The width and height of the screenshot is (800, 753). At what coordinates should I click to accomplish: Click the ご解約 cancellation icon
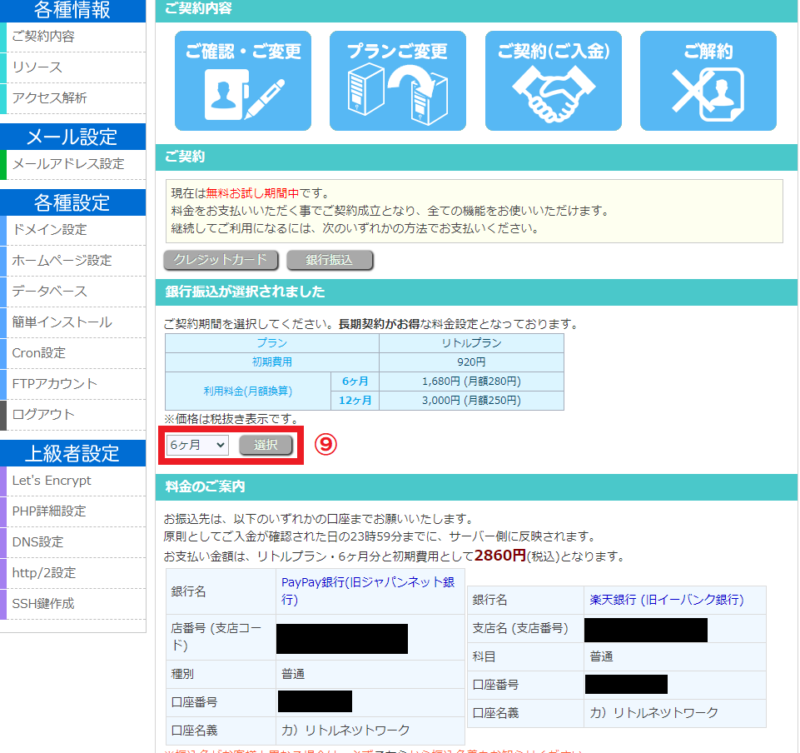point(708,80)
